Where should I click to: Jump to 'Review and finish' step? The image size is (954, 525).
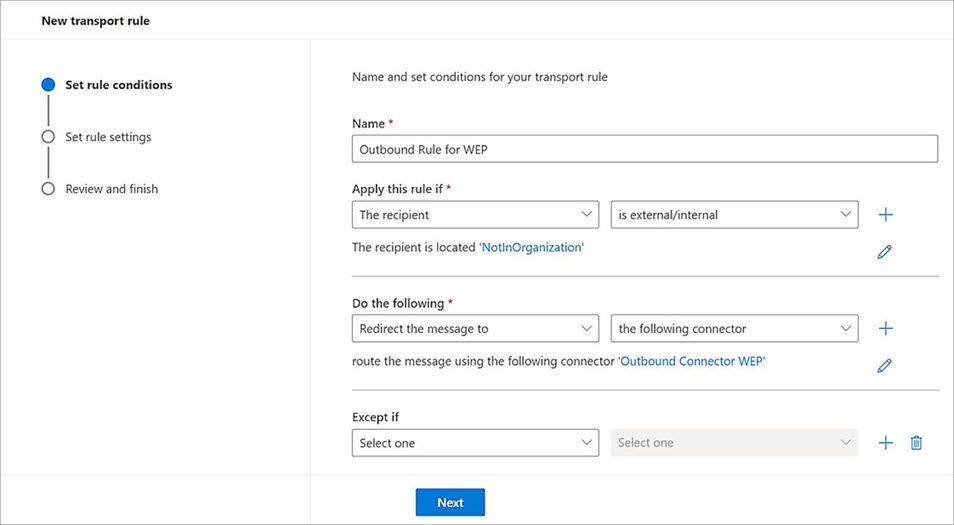pos(111,189)
